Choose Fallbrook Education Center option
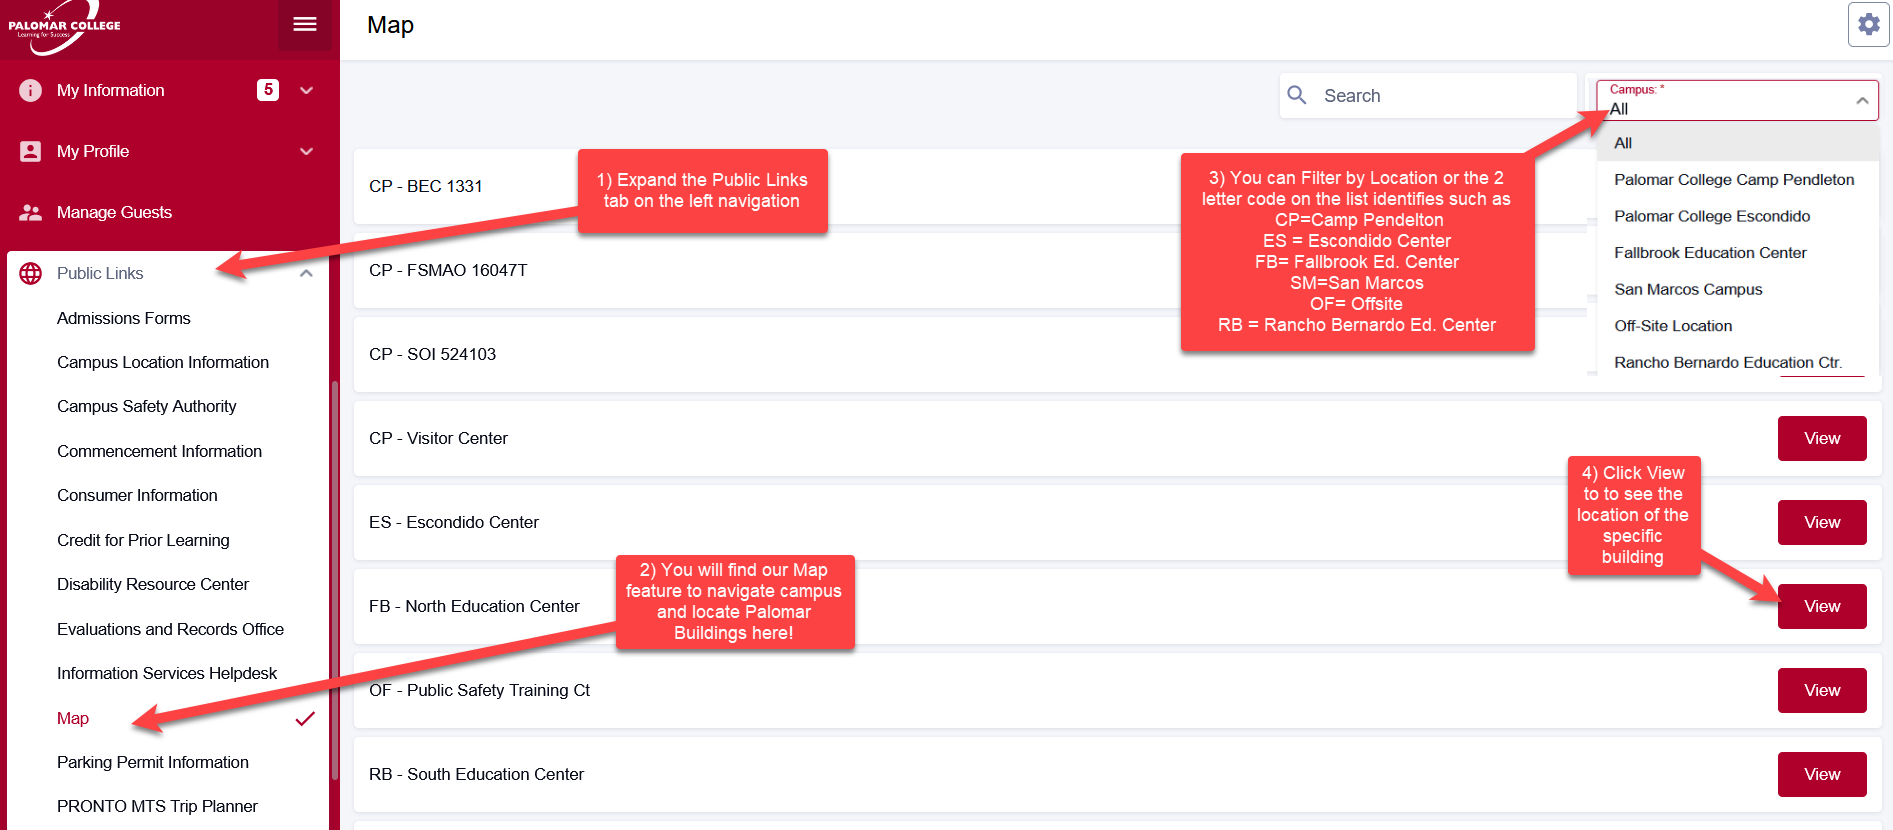 [x=1738, y=253]
